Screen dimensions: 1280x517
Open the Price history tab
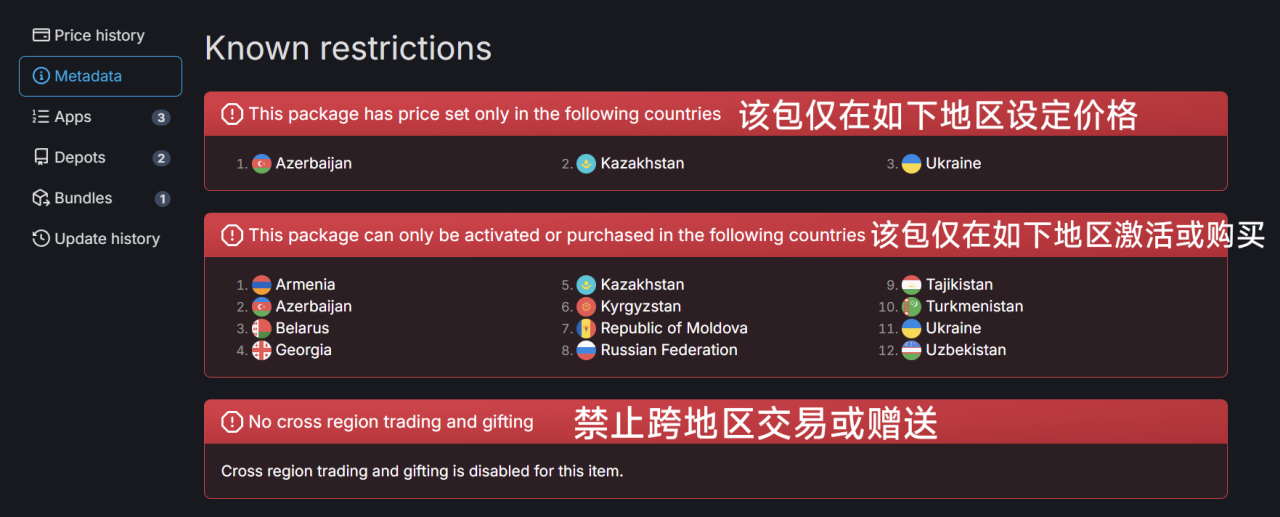click(x=99, y=35)
